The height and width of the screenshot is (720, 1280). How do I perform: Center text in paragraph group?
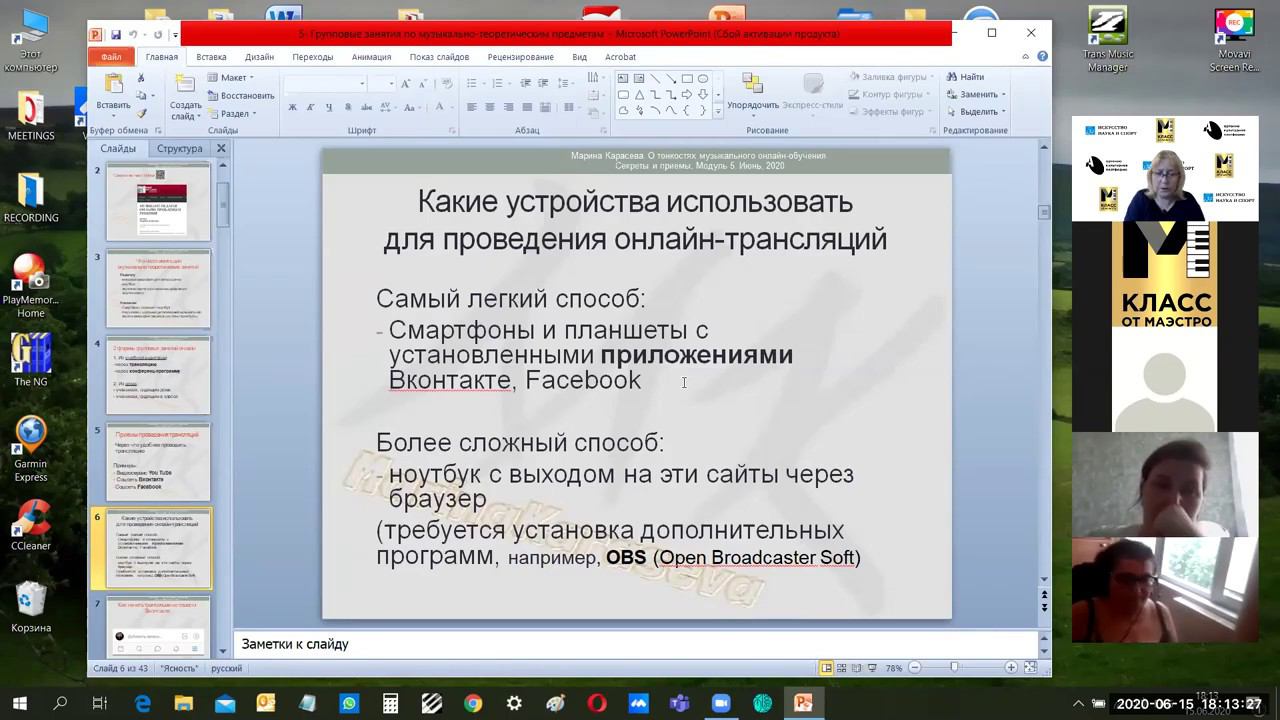point(490,107)
